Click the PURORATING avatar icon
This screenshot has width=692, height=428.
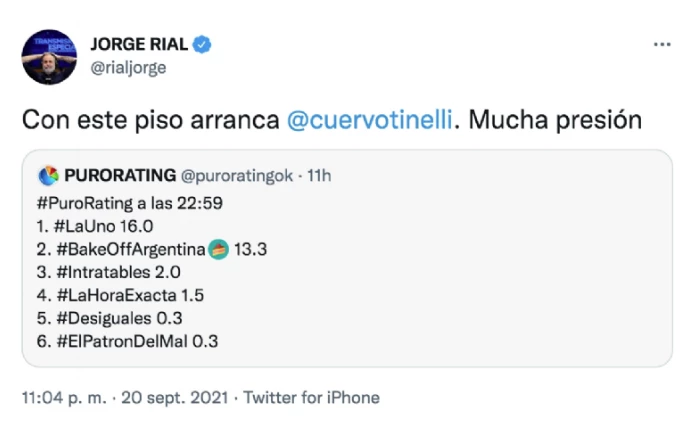(x=48, y=176)
